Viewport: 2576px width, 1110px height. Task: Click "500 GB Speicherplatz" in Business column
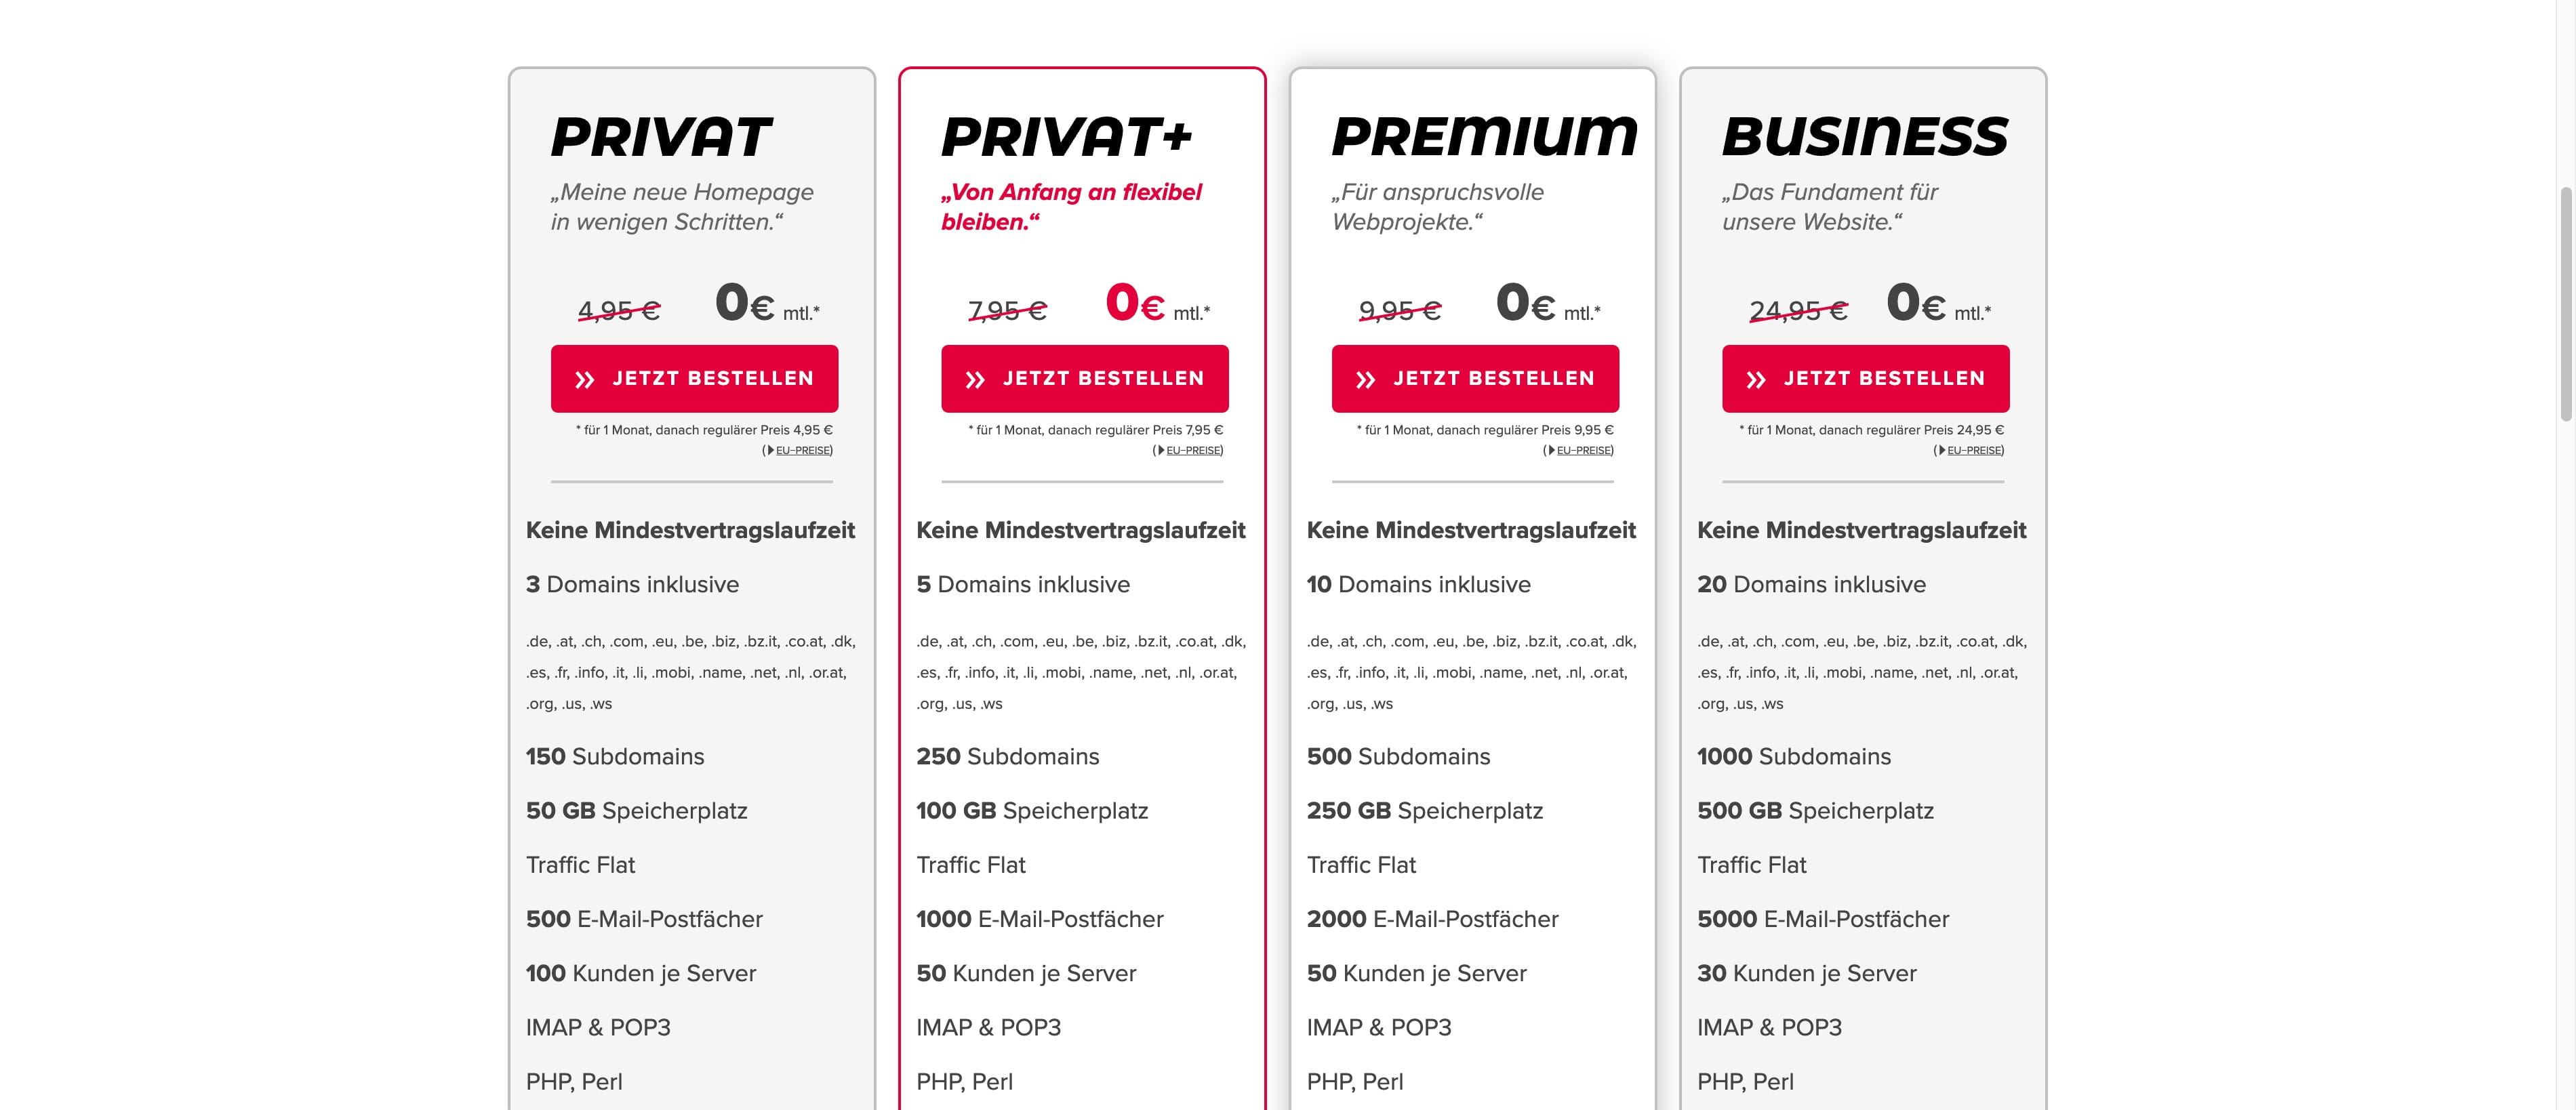tap(1815, 811)
